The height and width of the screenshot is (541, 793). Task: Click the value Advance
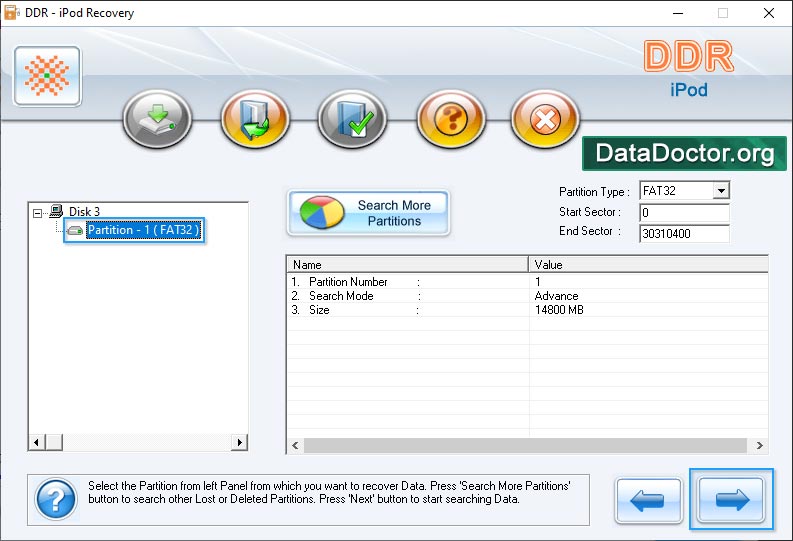[556, 296]
